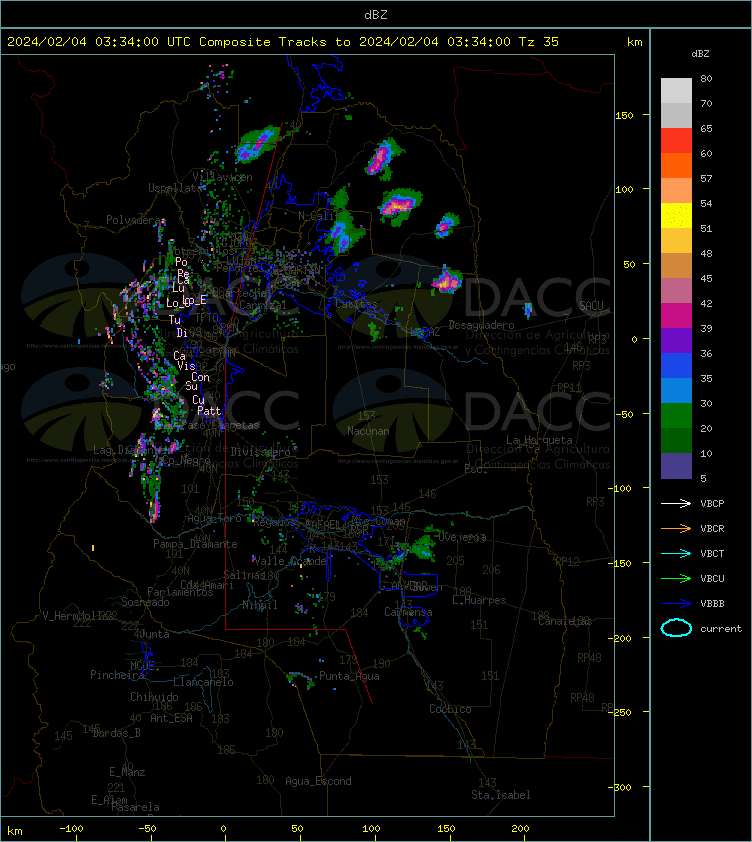752x842 pixels.
Task: Click the Cochico place label
Action: 450,709
